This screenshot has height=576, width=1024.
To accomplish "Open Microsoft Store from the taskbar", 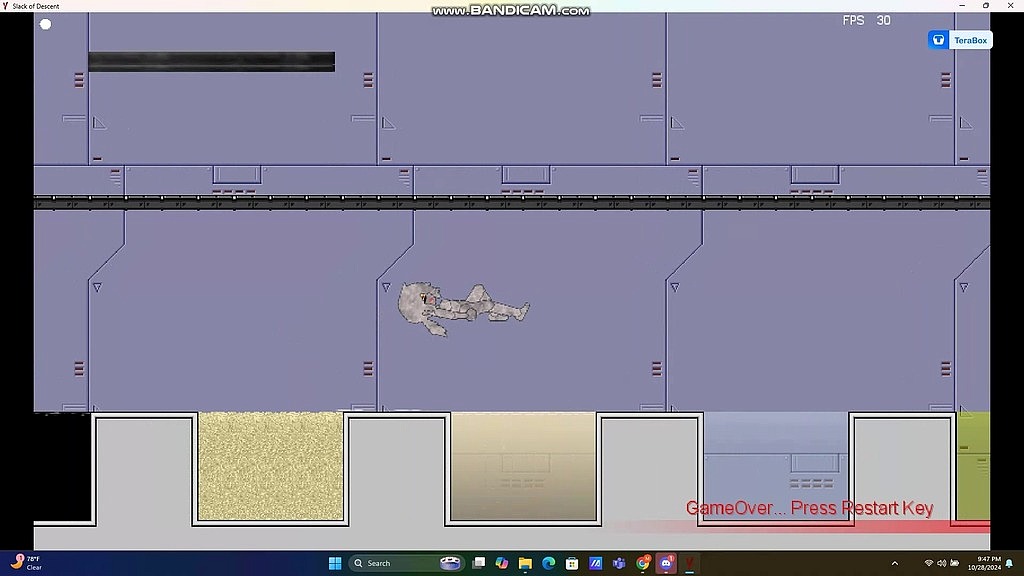I will (x=572, y=563).
